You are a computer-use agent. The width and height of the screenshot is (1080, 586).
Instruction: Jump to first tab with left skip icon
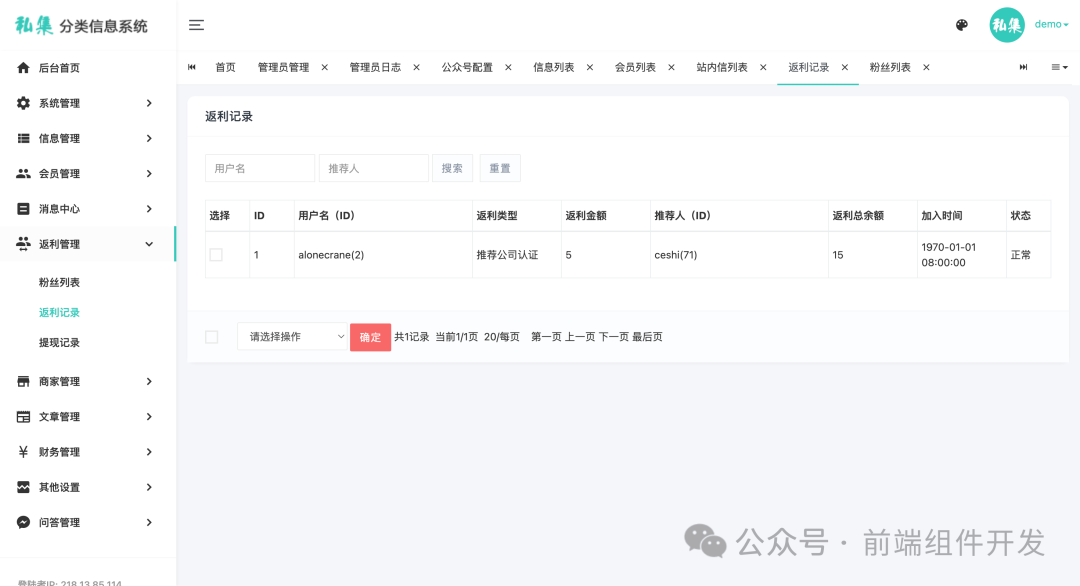[x=191, y=67]
